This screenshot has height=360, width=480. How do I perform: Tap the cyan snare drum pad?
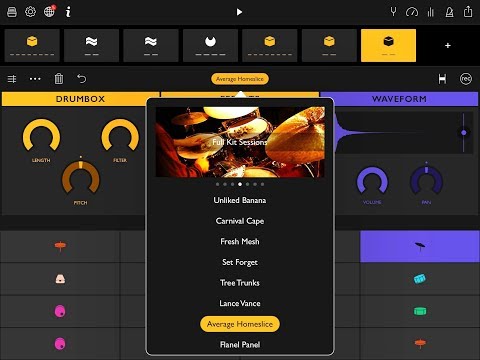[420, 279]
